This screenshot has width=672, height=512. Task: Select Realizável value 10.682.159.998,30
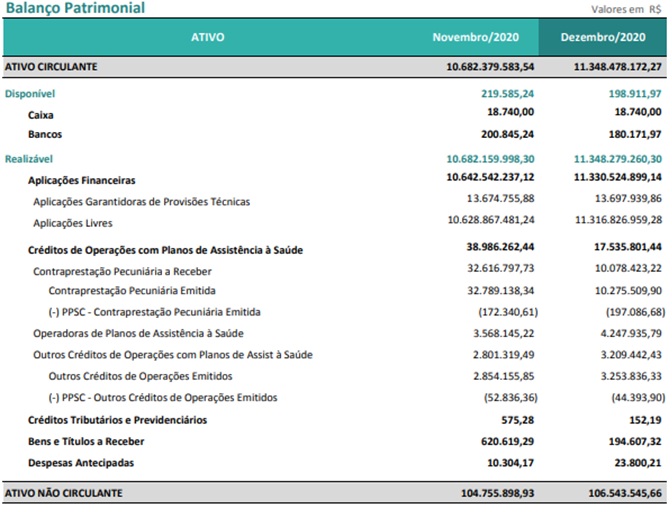490,159
